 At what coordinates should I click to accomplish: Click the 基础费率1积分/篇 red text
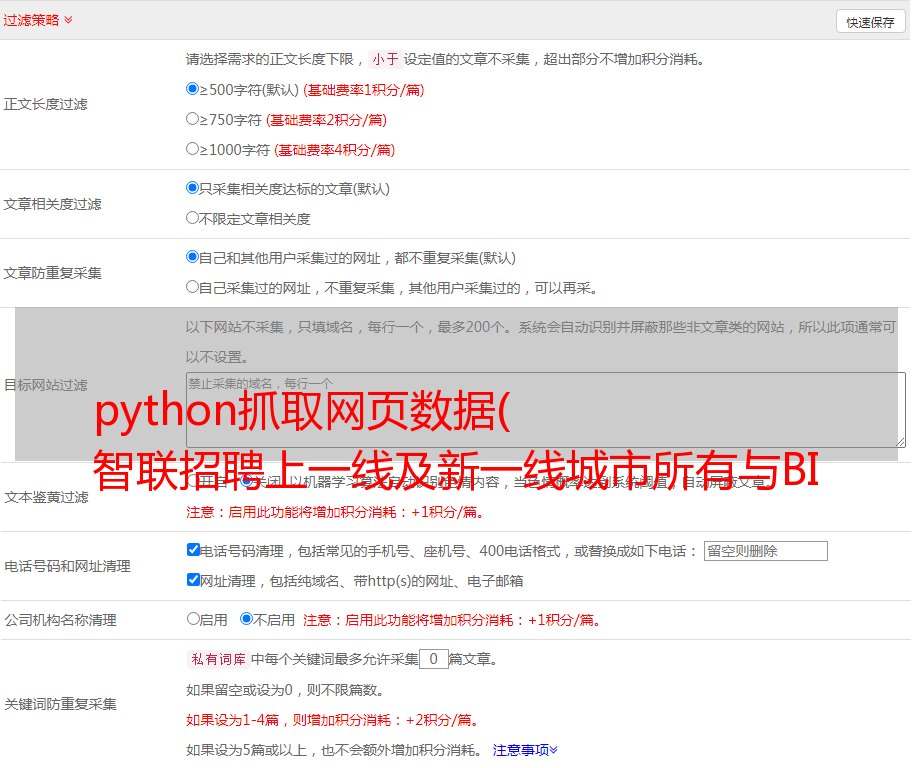(364, 90)
